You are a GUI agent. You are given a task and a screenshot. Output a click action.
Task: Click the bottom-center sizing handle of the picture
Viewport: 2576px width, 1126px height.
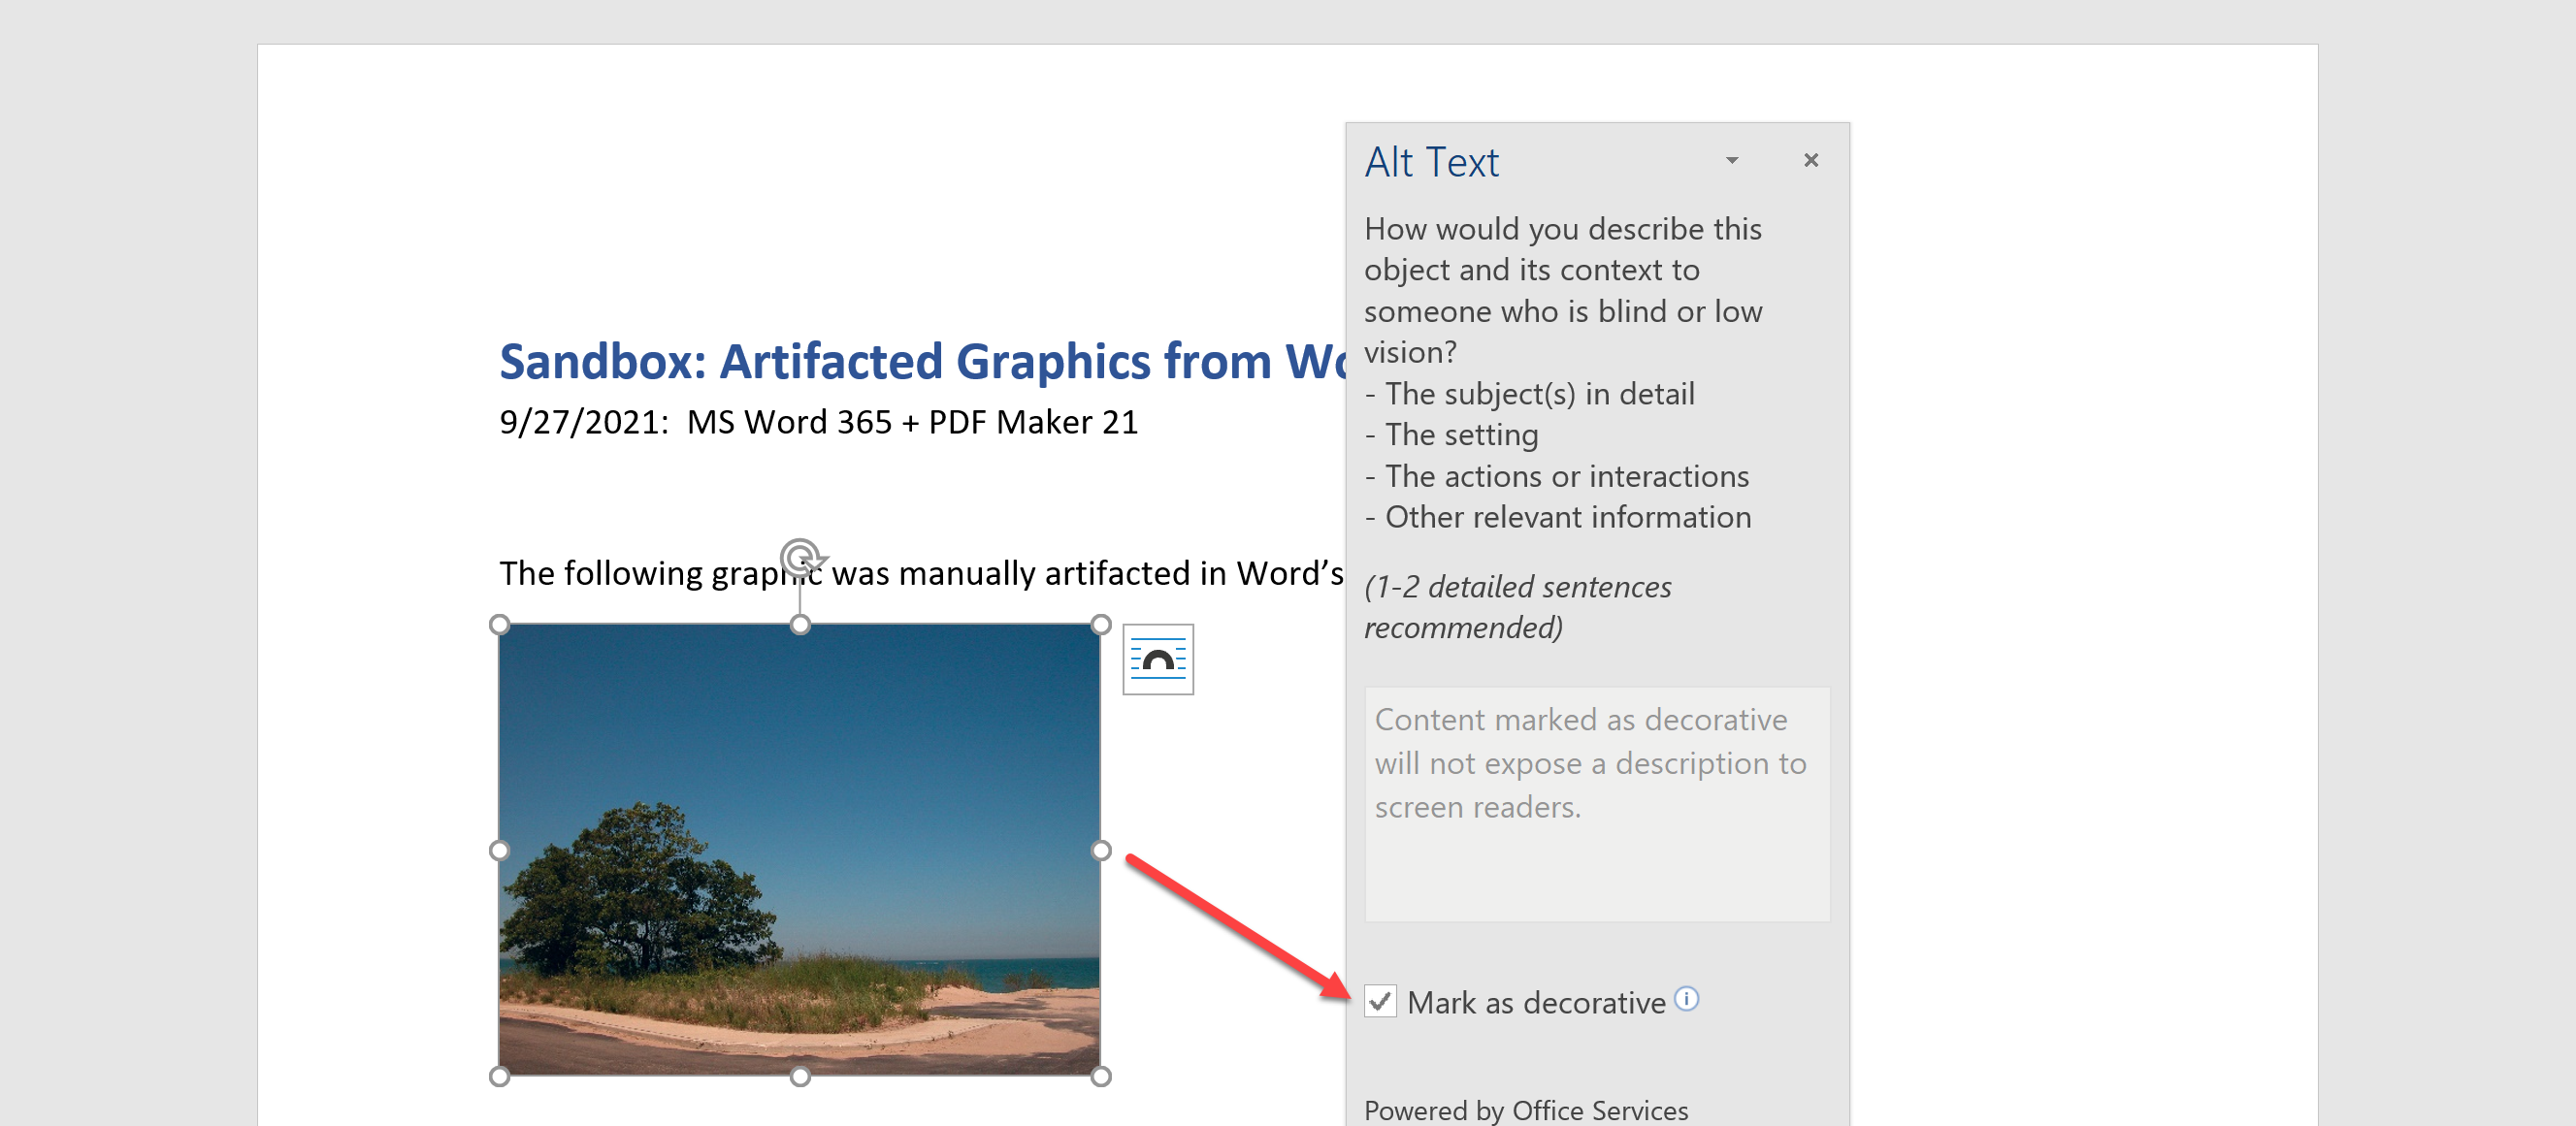tap(800, 1076)
